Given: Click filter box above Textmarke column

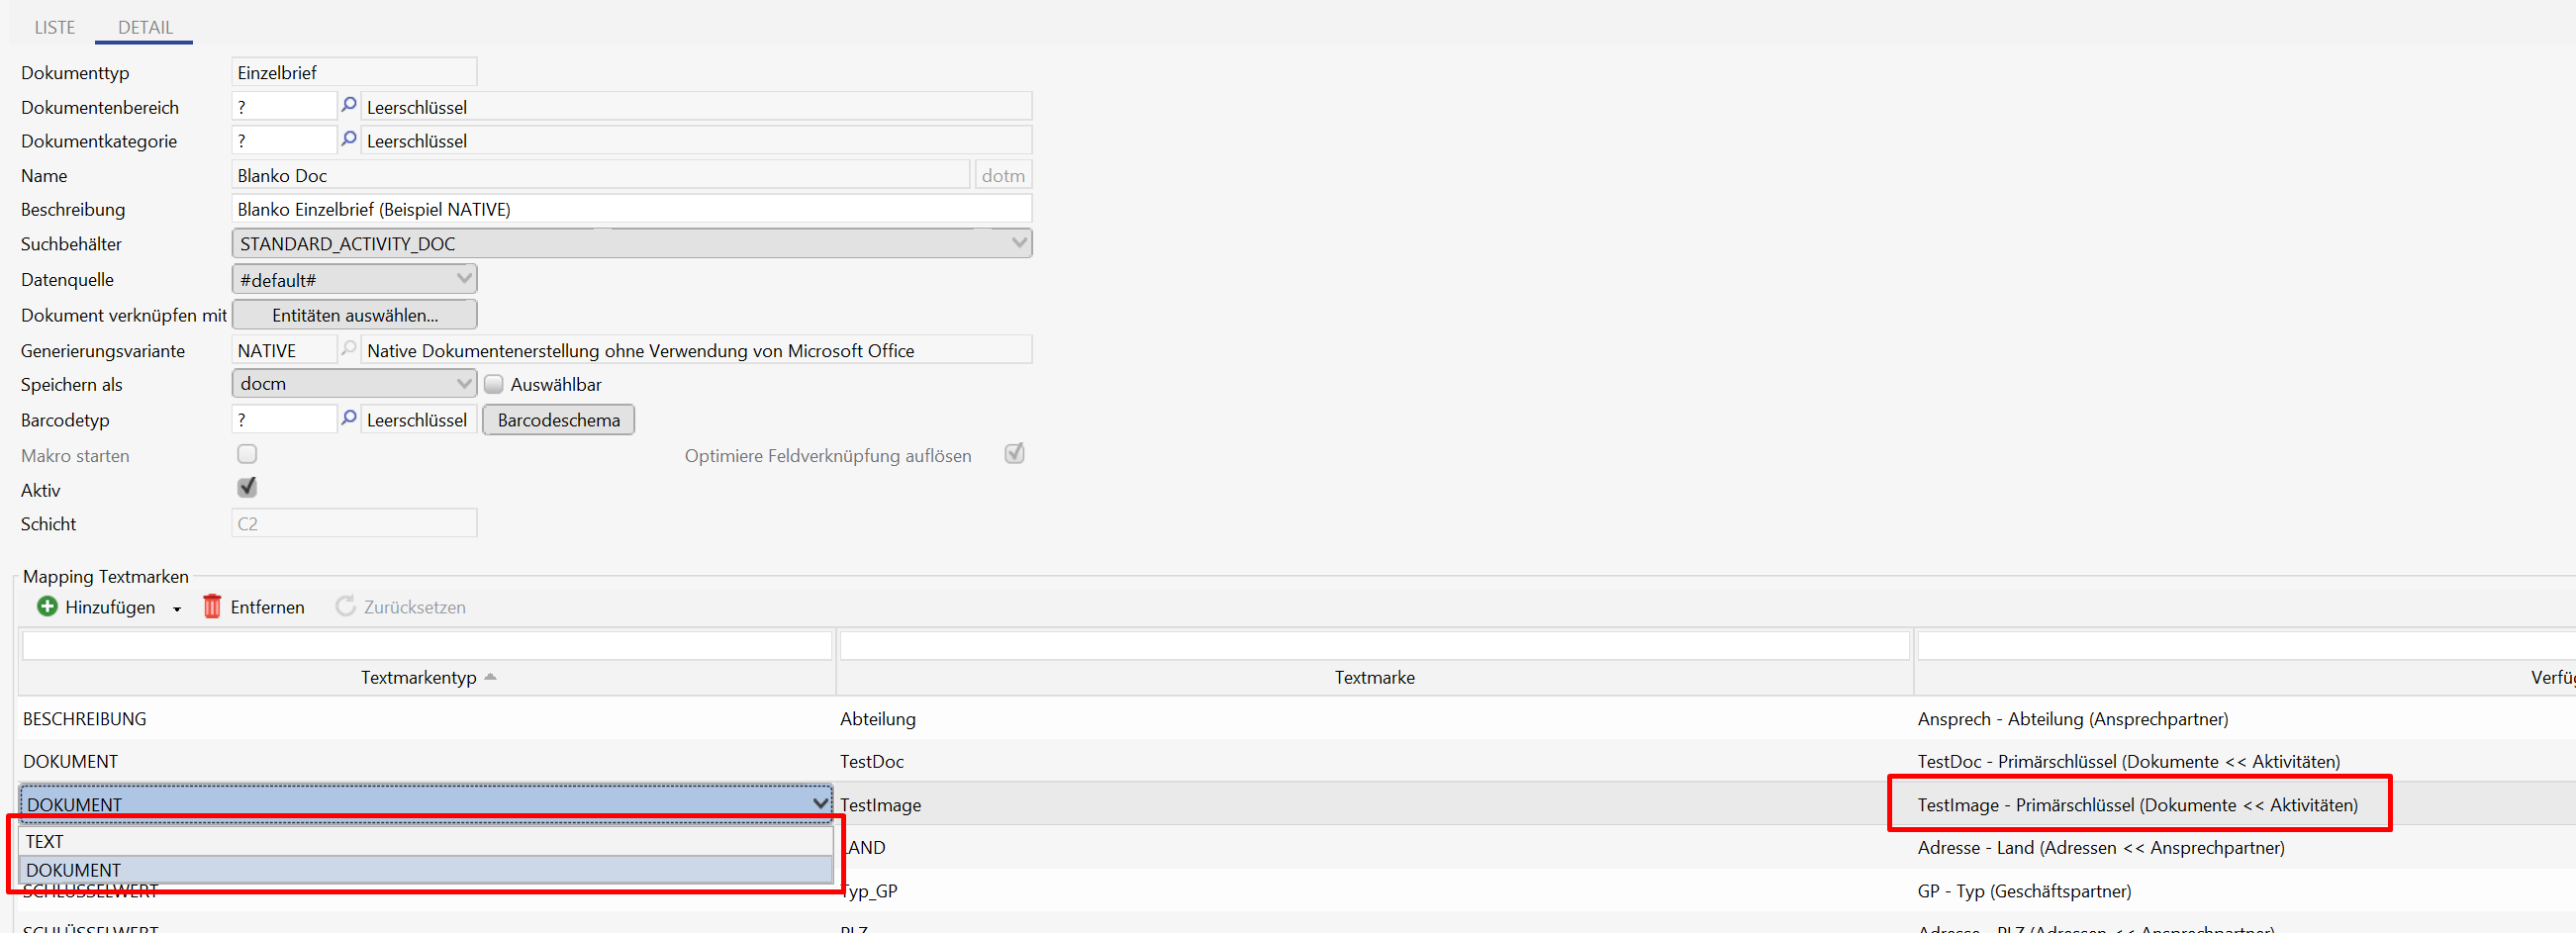Looking at the screenshot, I should 1374,646.
